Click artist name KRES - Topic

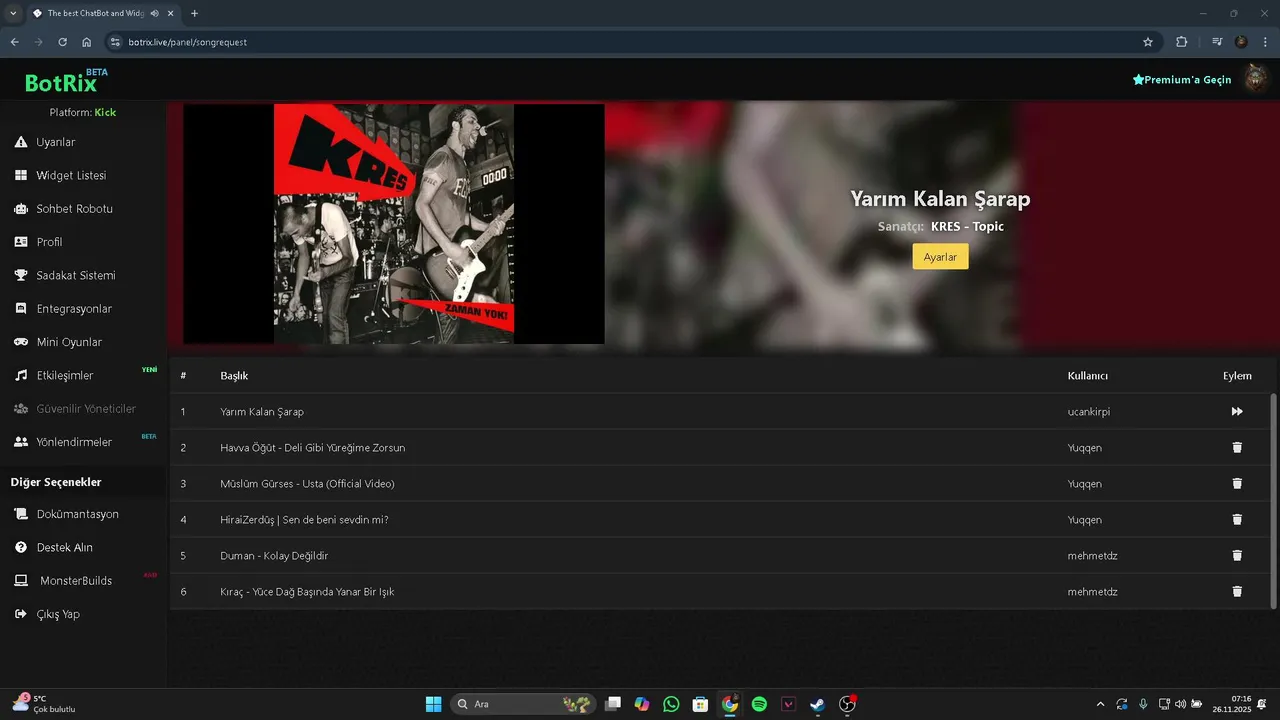[967, 226]
